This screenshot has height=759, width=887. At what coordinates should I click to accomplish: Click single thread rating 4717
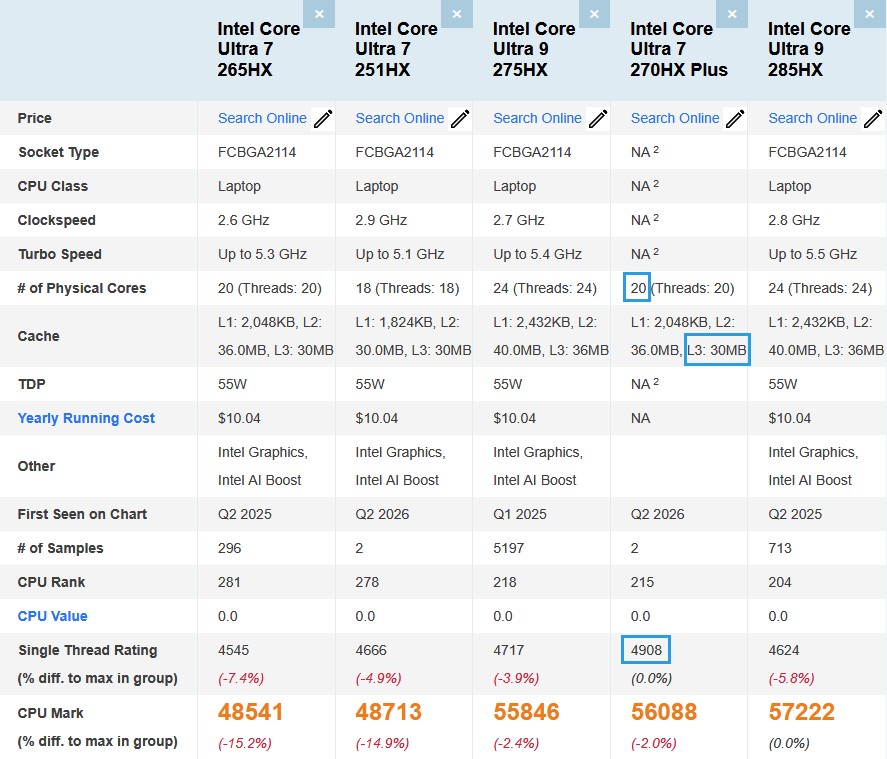[508, 650]
